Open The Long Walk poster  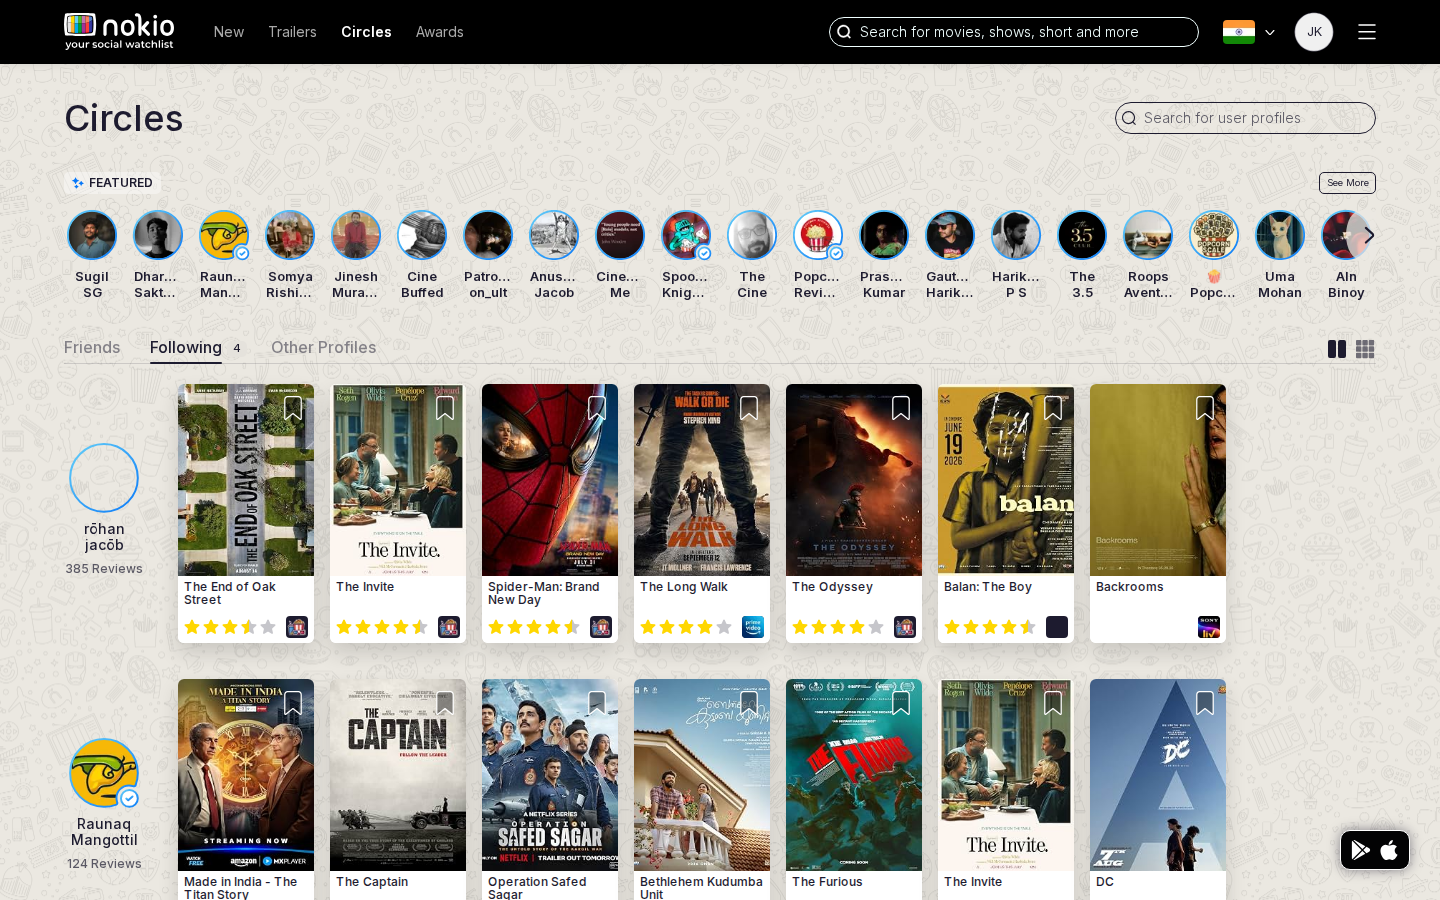coord(702,480)
